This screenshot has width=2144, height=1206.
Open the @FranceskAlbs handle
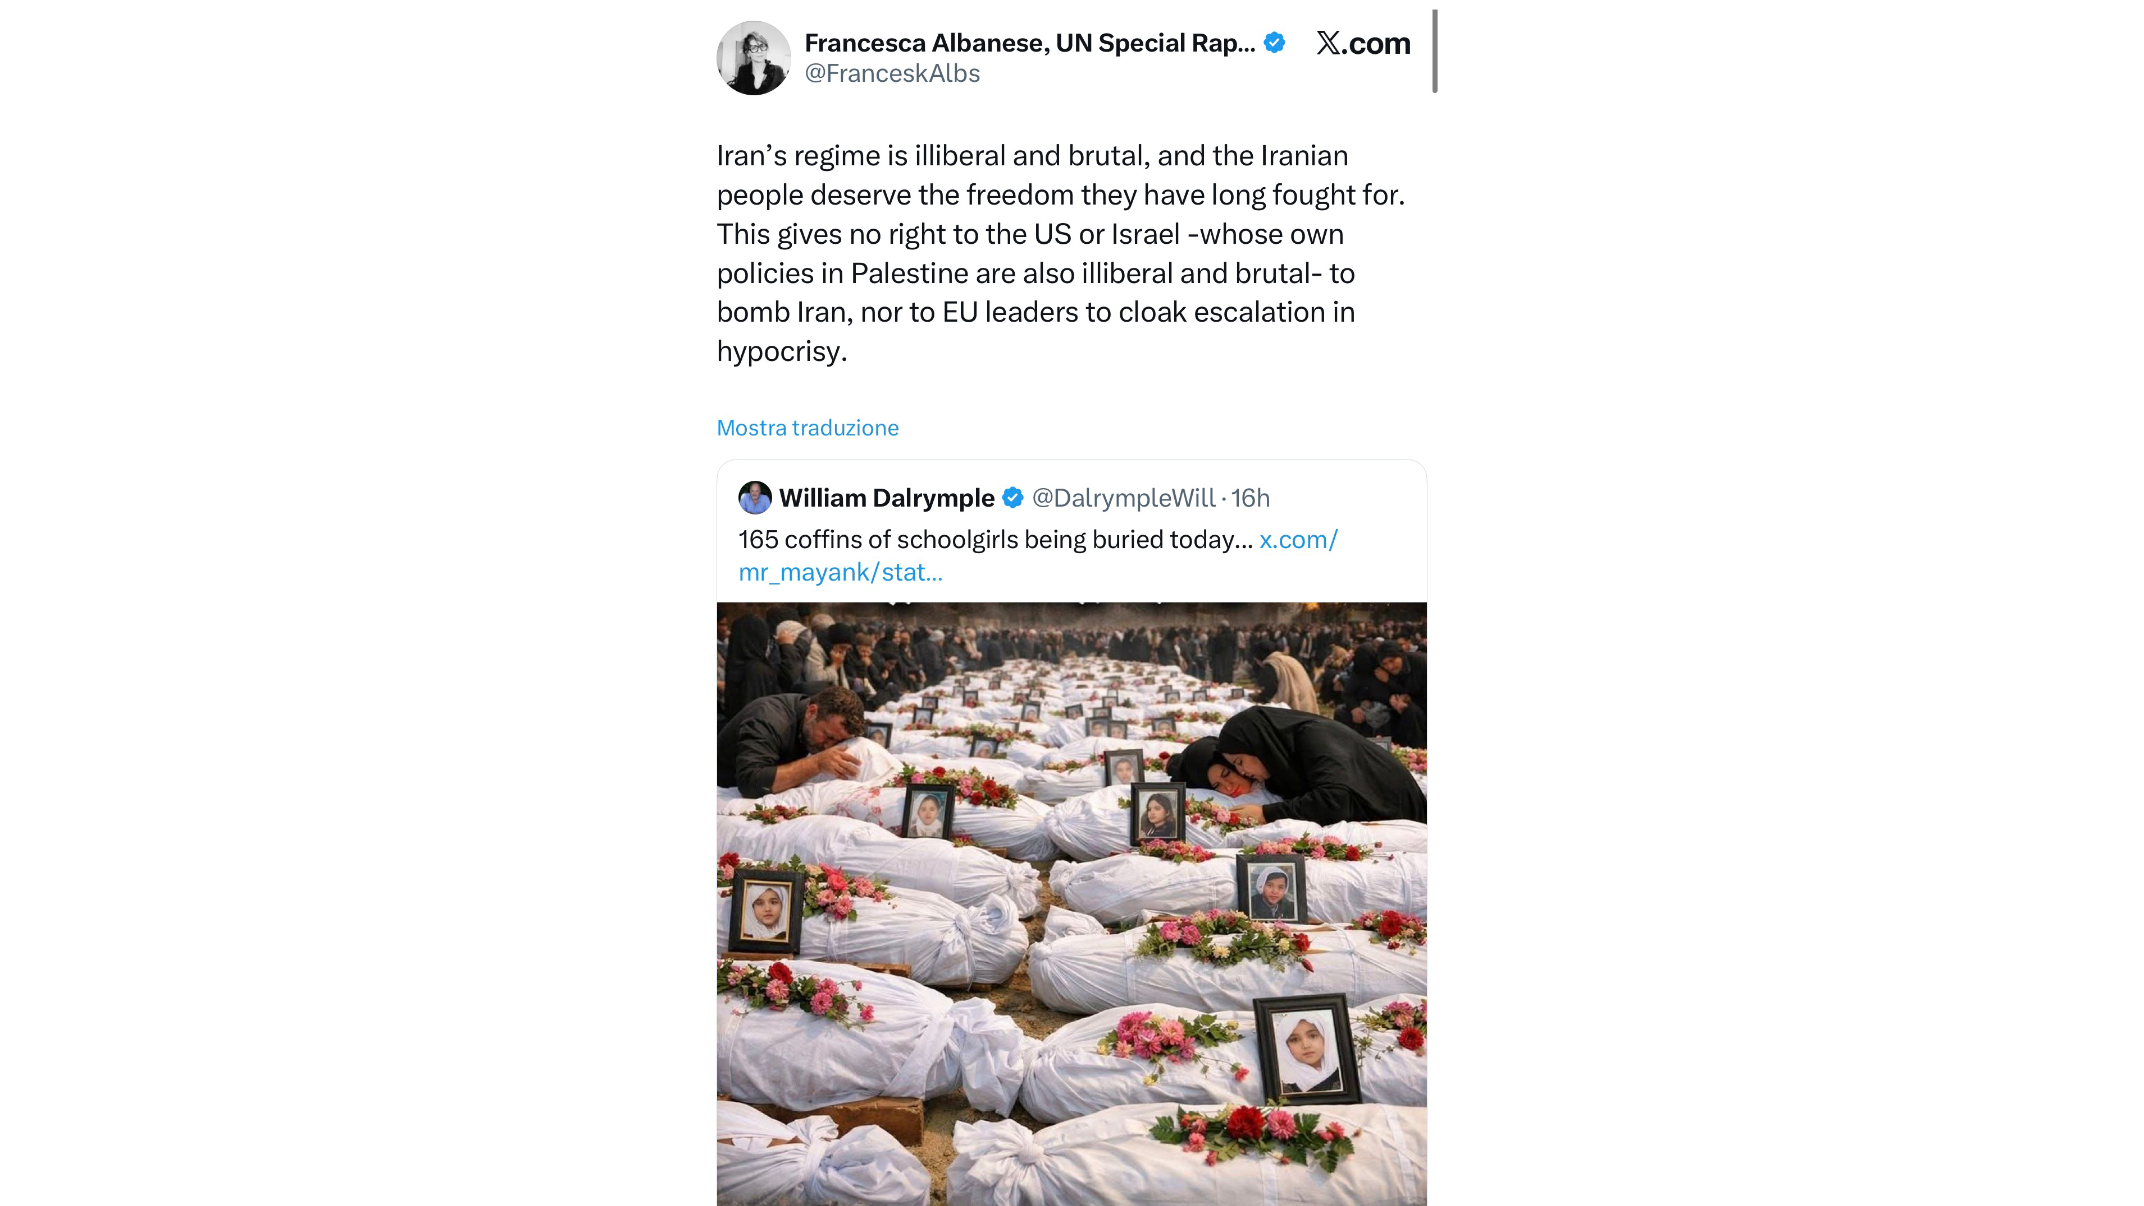(892, 74)
